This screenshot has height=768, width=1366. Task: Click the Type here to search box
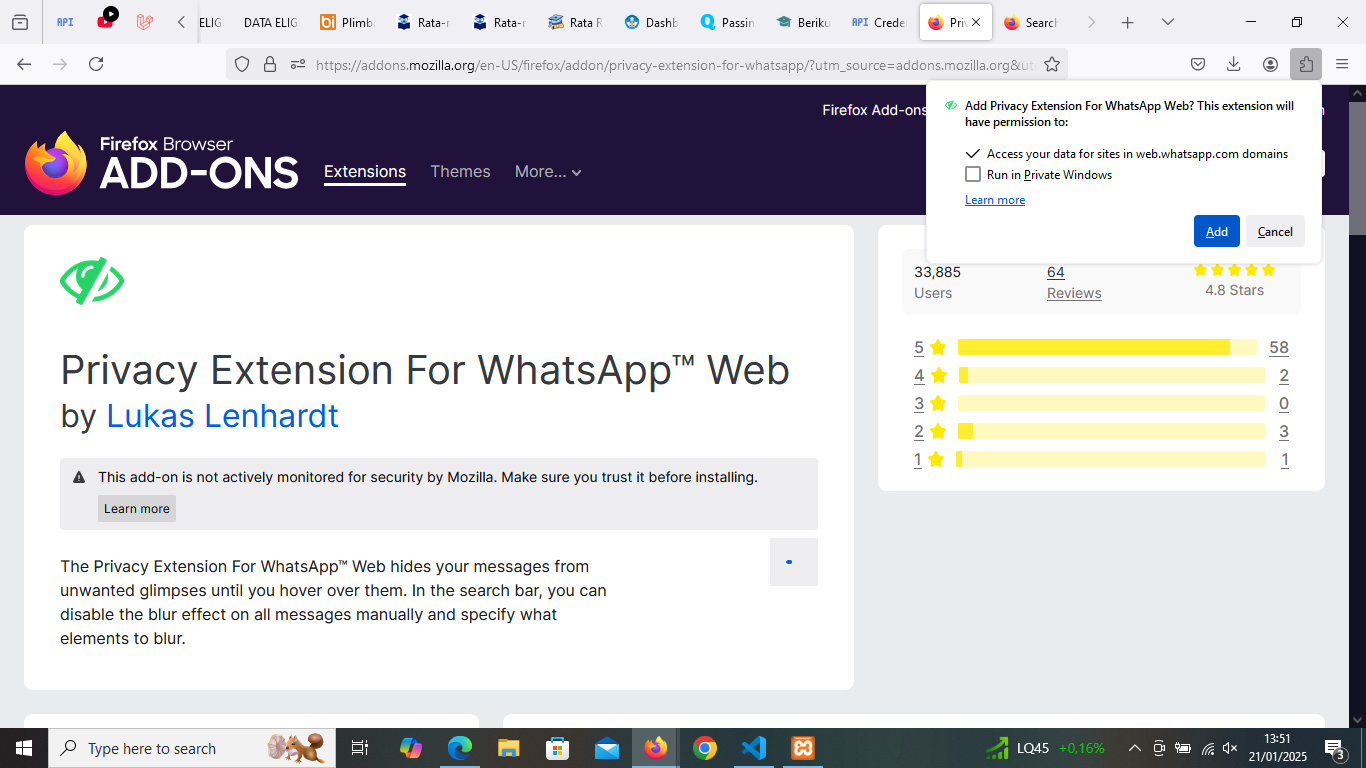[x=190, y=748]
